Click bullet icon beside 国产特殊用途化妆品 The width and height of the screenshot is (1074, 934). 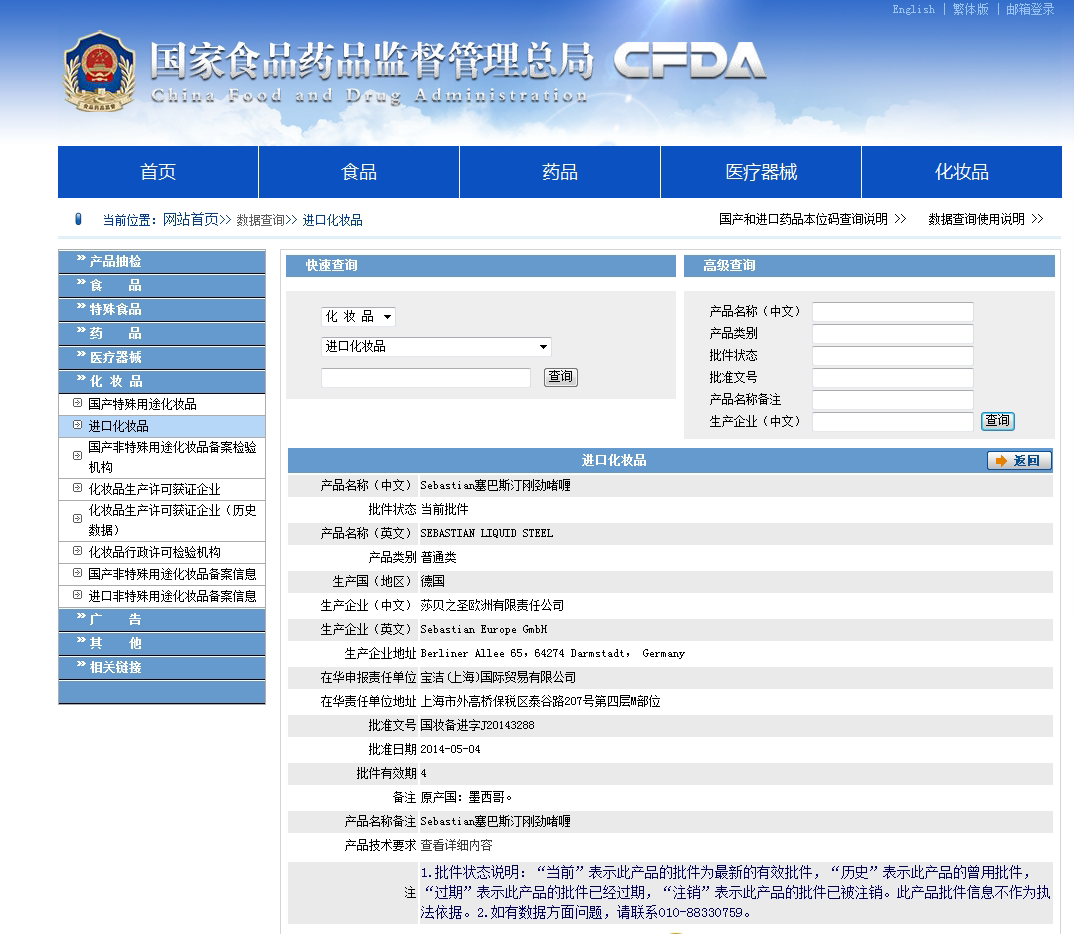(77, 403)
